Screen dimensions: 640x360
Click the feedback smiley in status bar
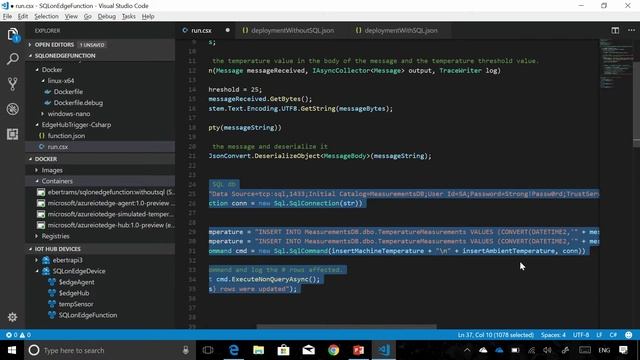pos(629,335)
